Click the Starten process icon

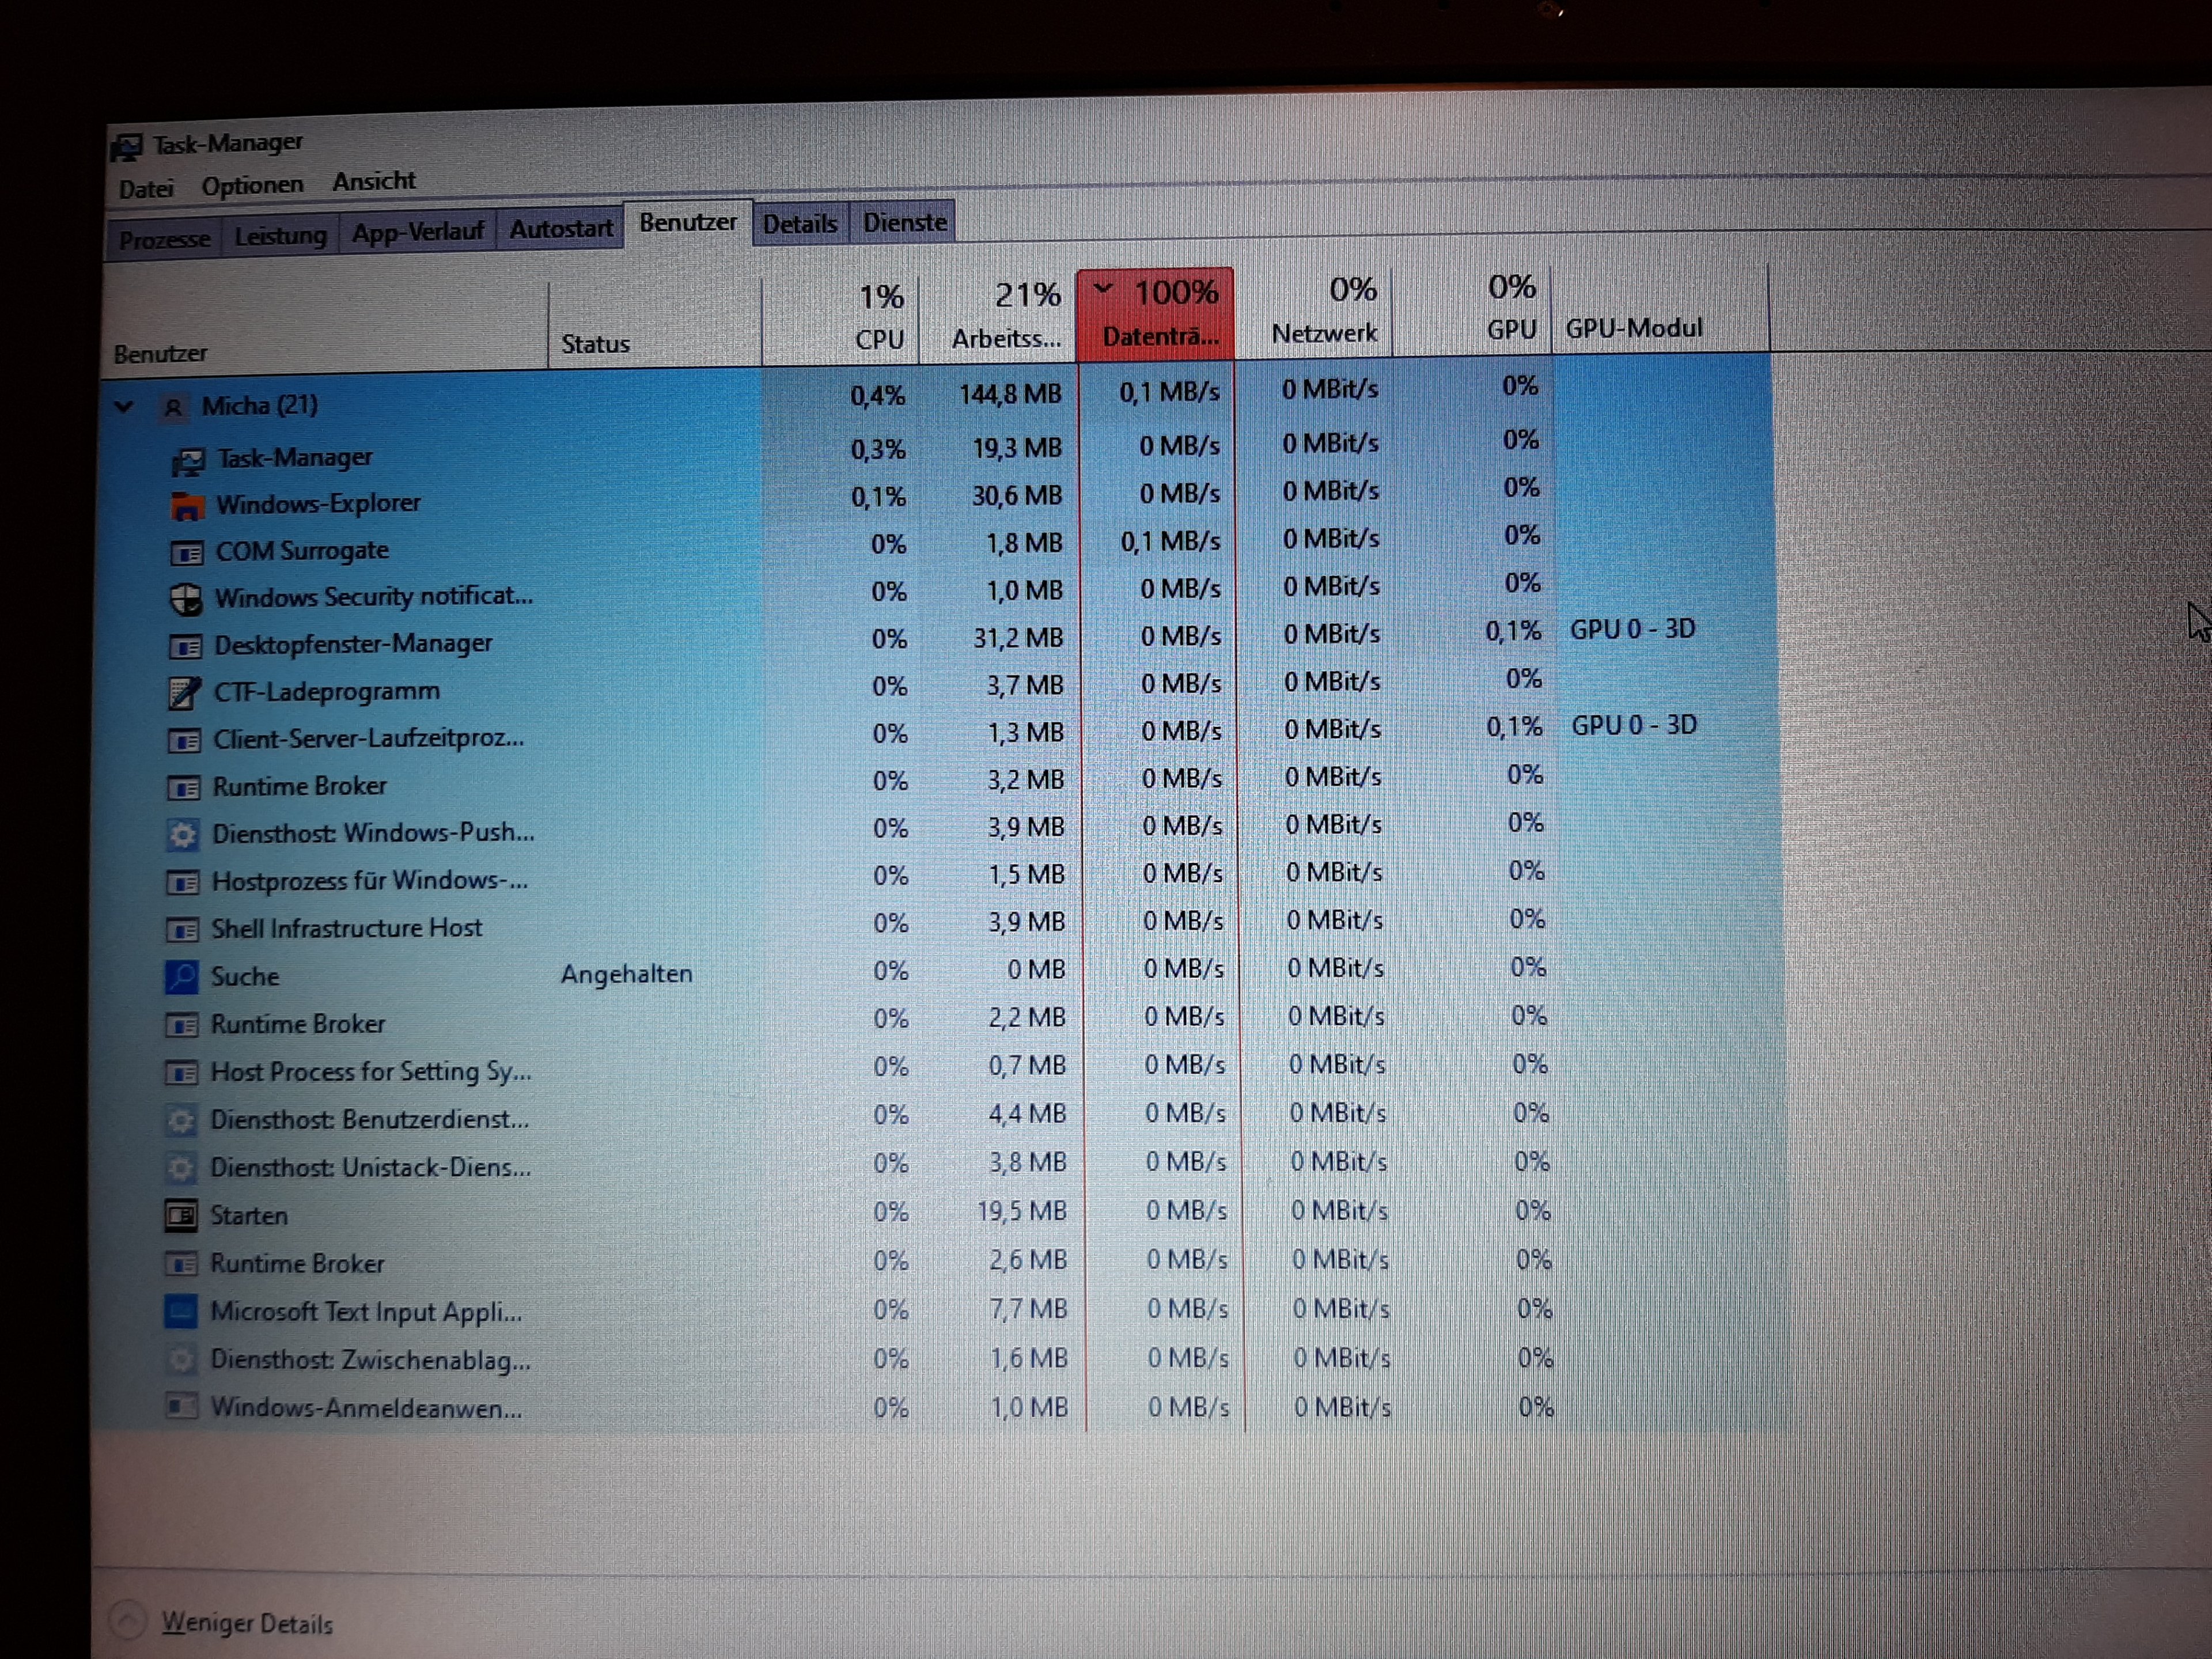point(181,1216)
